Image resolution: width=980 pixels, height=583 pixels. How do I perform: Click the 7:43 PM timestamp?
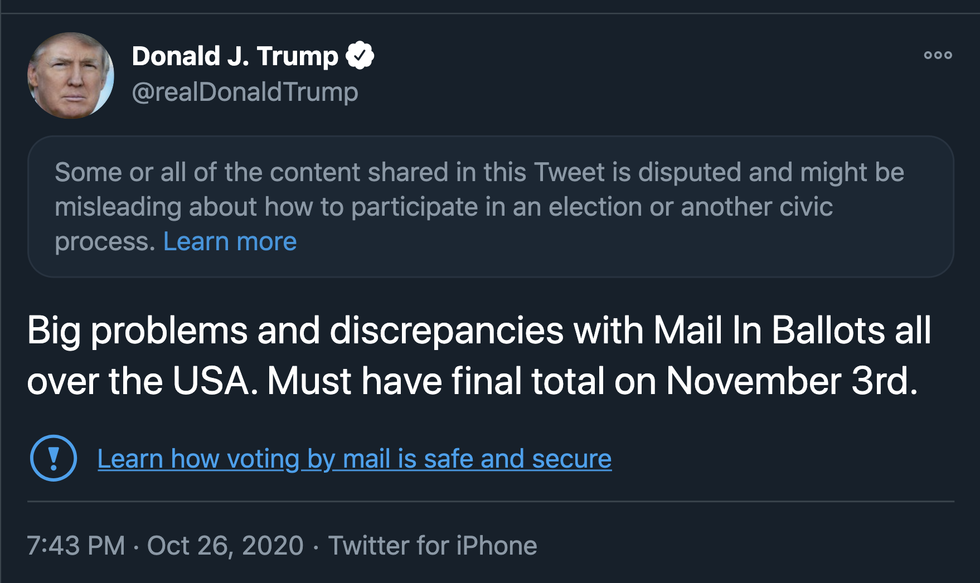(76, 546)
